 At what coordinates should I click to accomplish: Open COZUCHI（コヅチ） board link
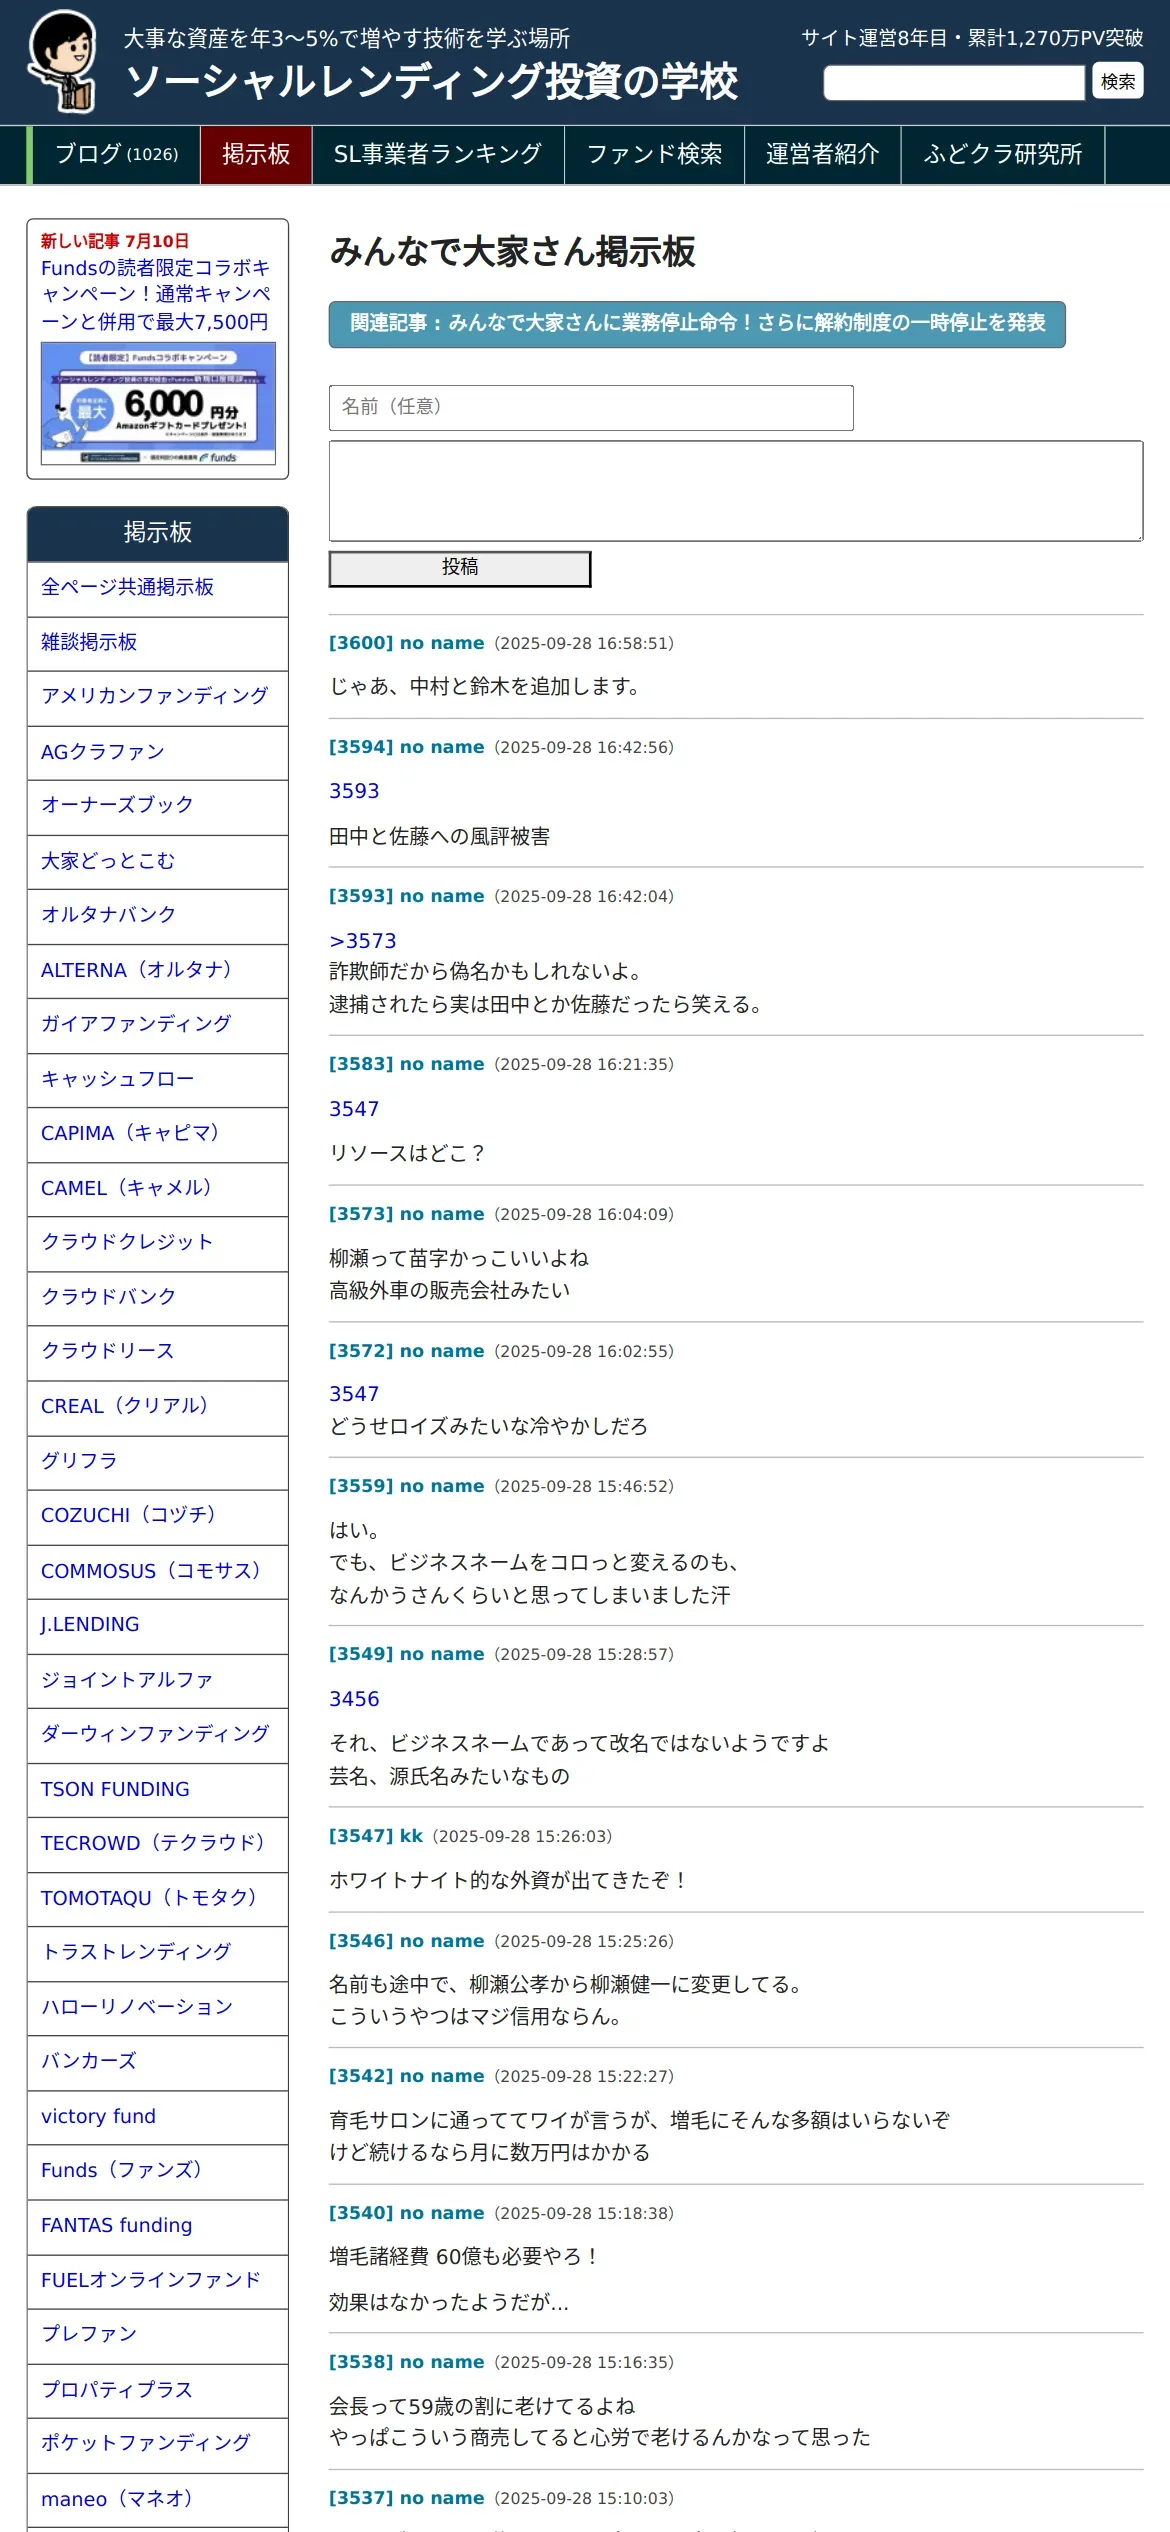coord(158,1515)
